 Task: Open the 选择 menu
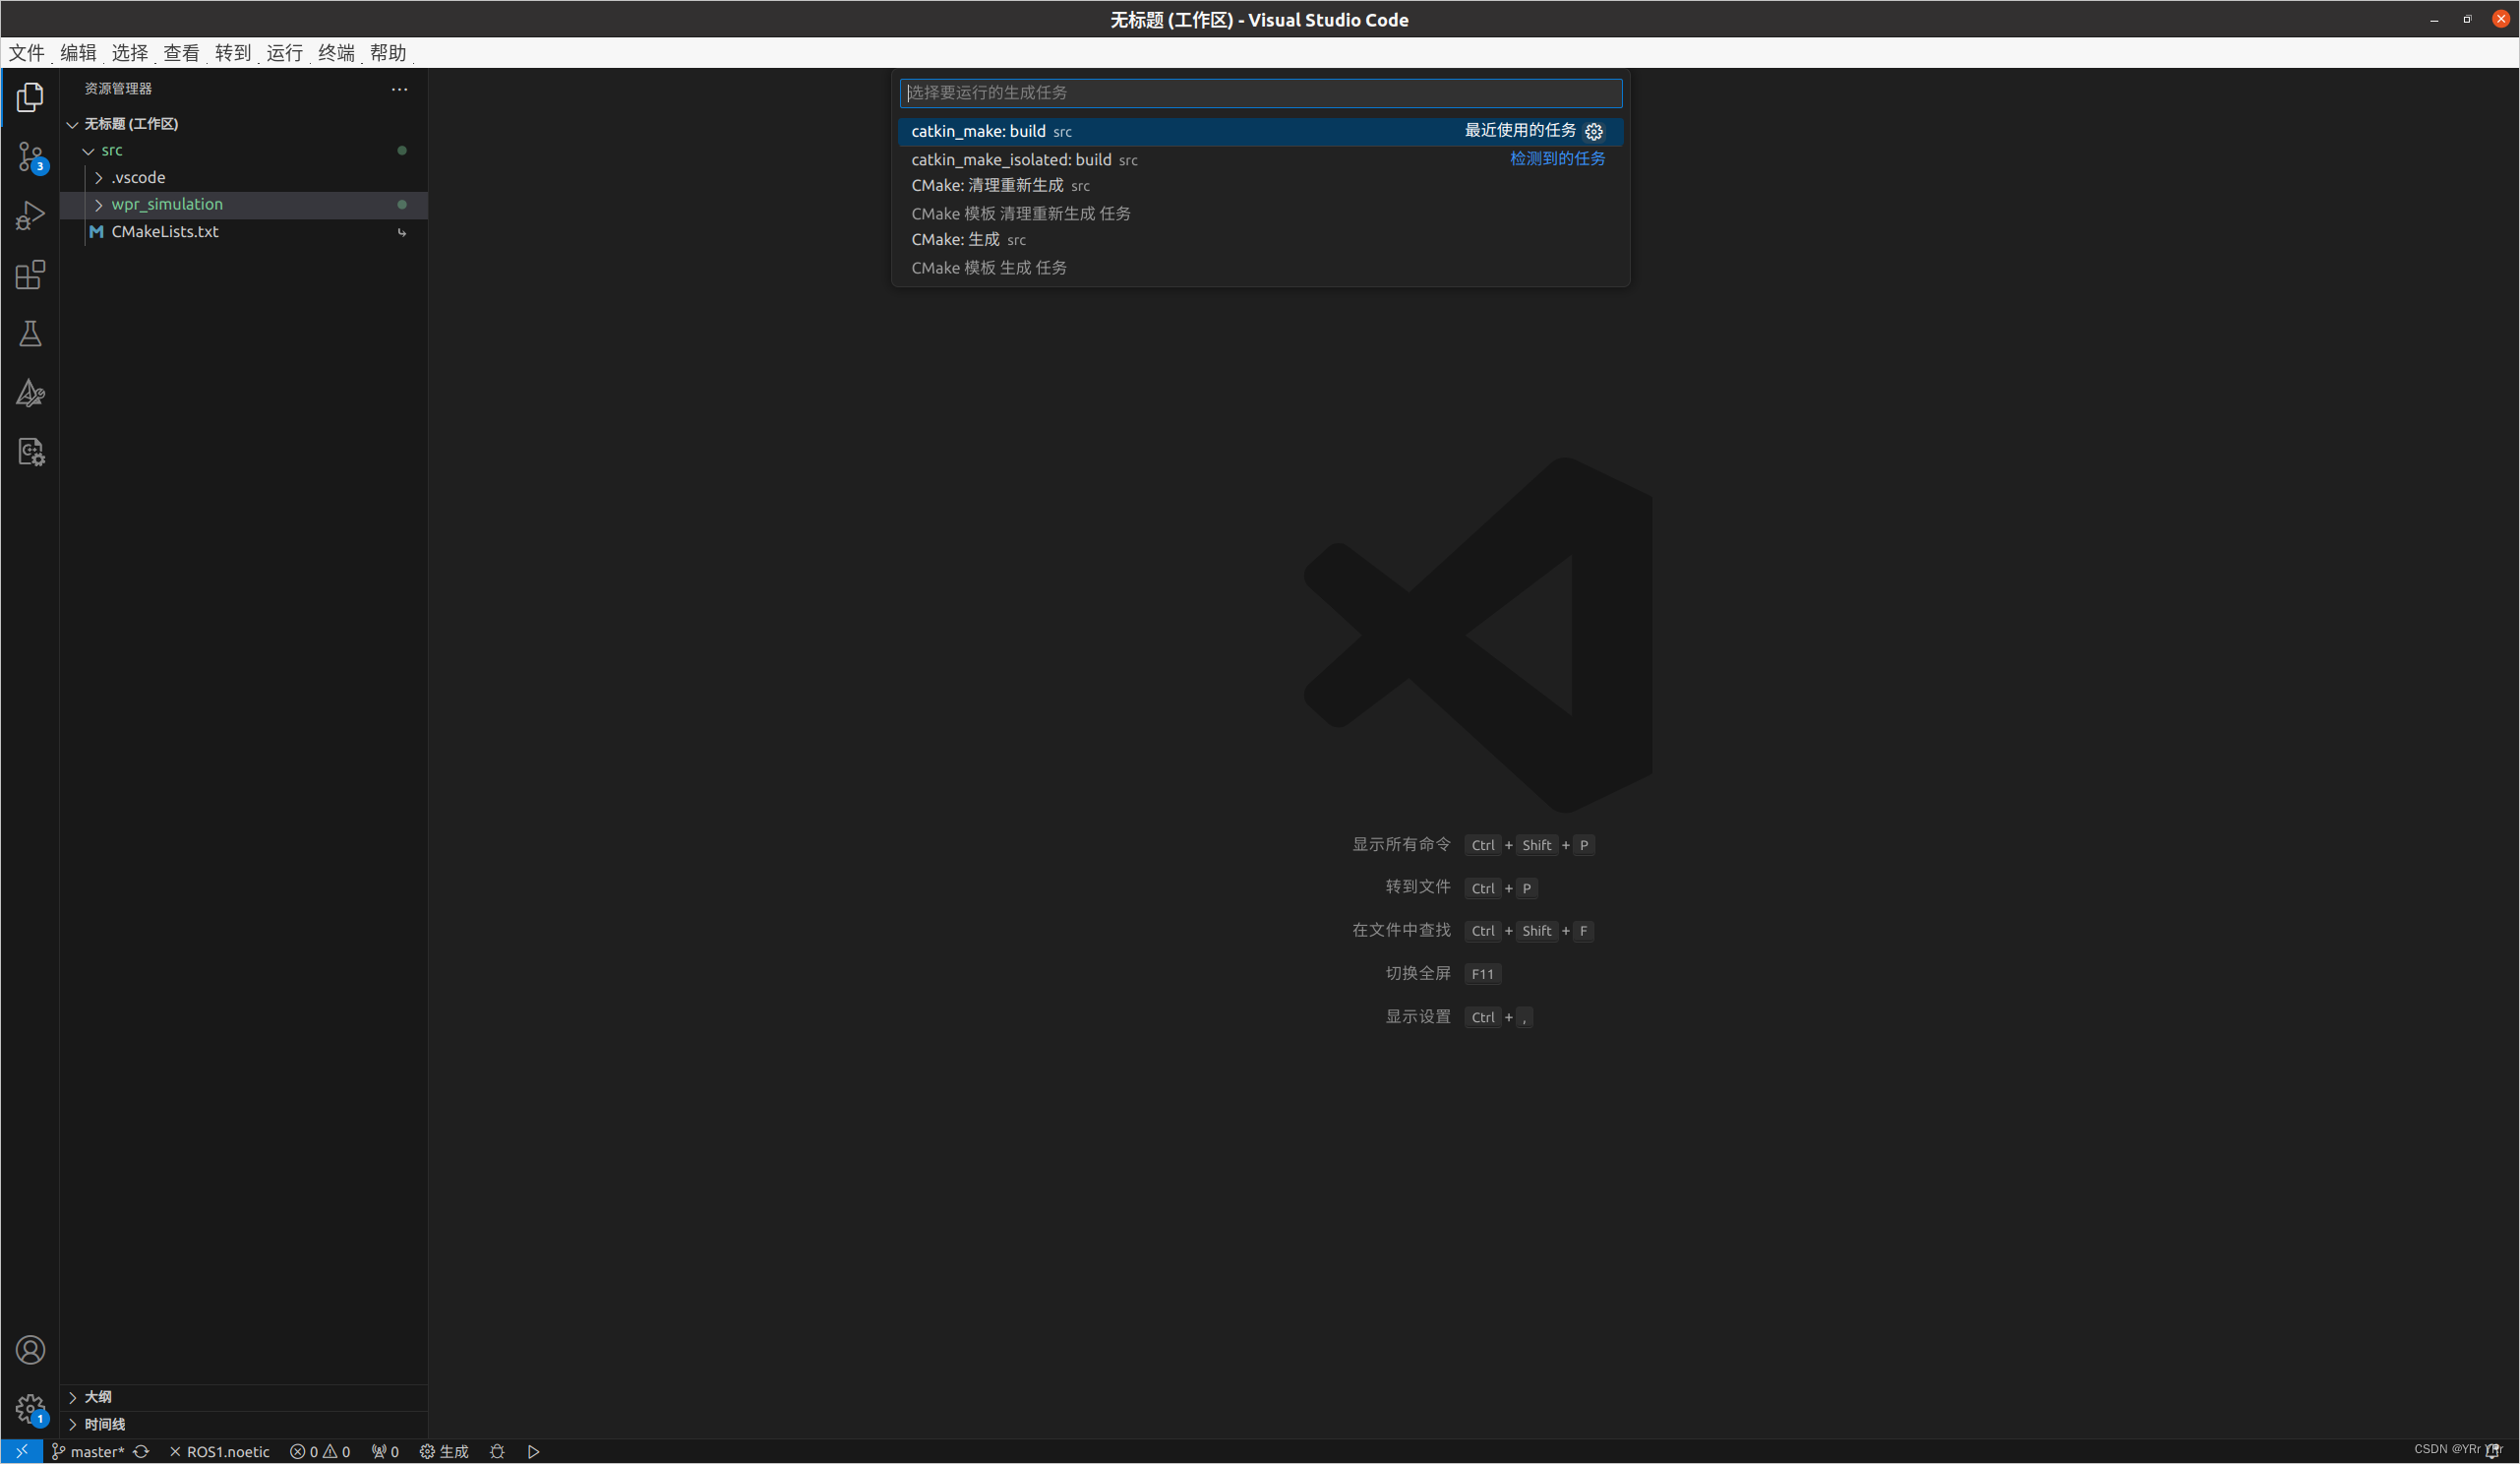(130, 53)
